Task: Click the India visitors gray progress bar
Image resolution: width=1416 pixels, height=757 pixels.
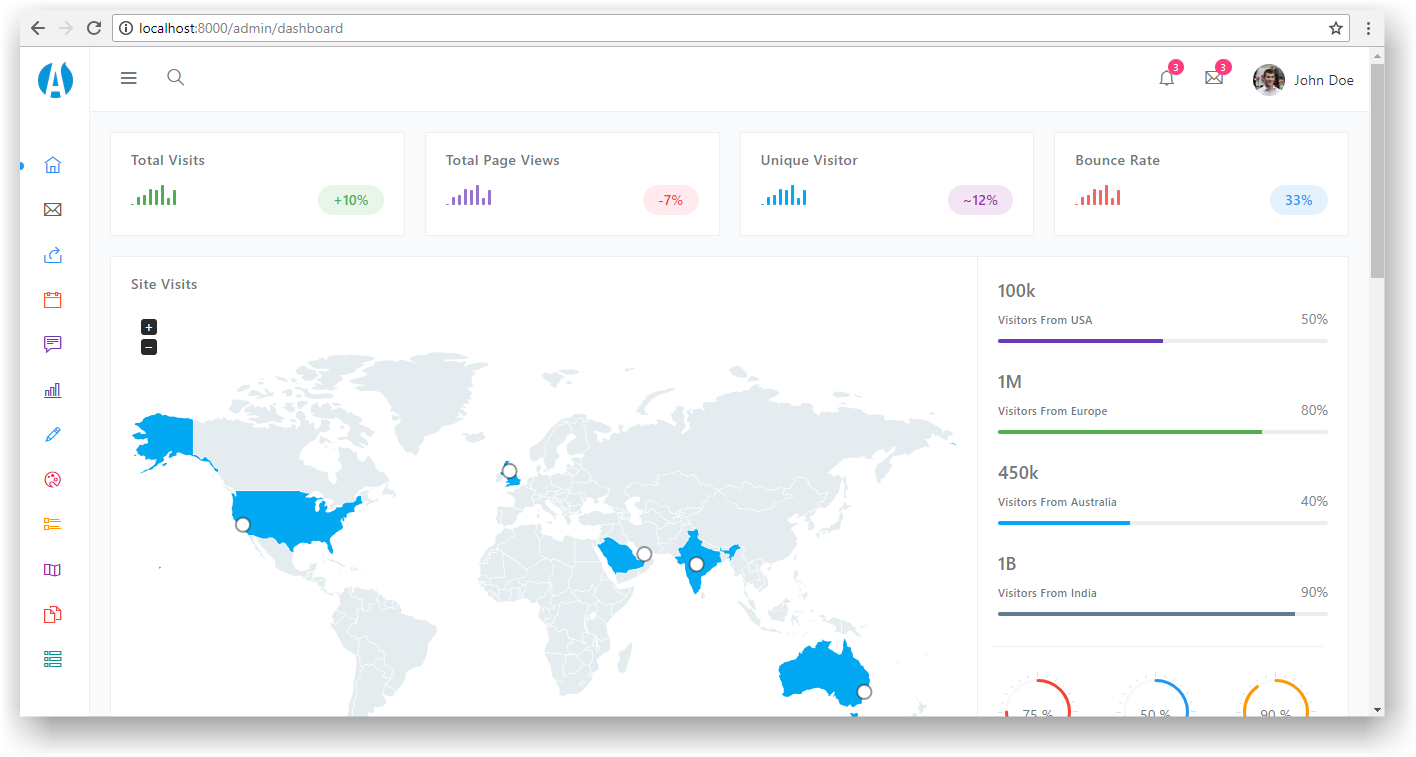Action: pos(1163,614)
